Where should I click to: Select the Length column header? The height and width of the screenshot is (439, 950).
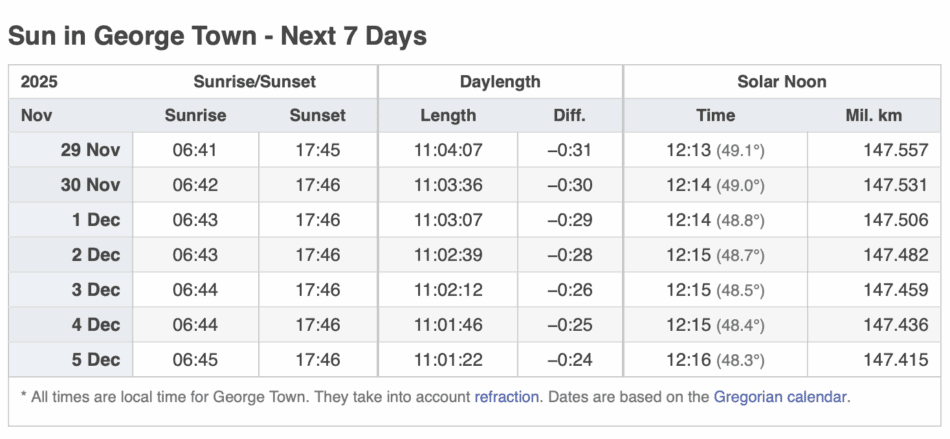[x=447, y=115]
